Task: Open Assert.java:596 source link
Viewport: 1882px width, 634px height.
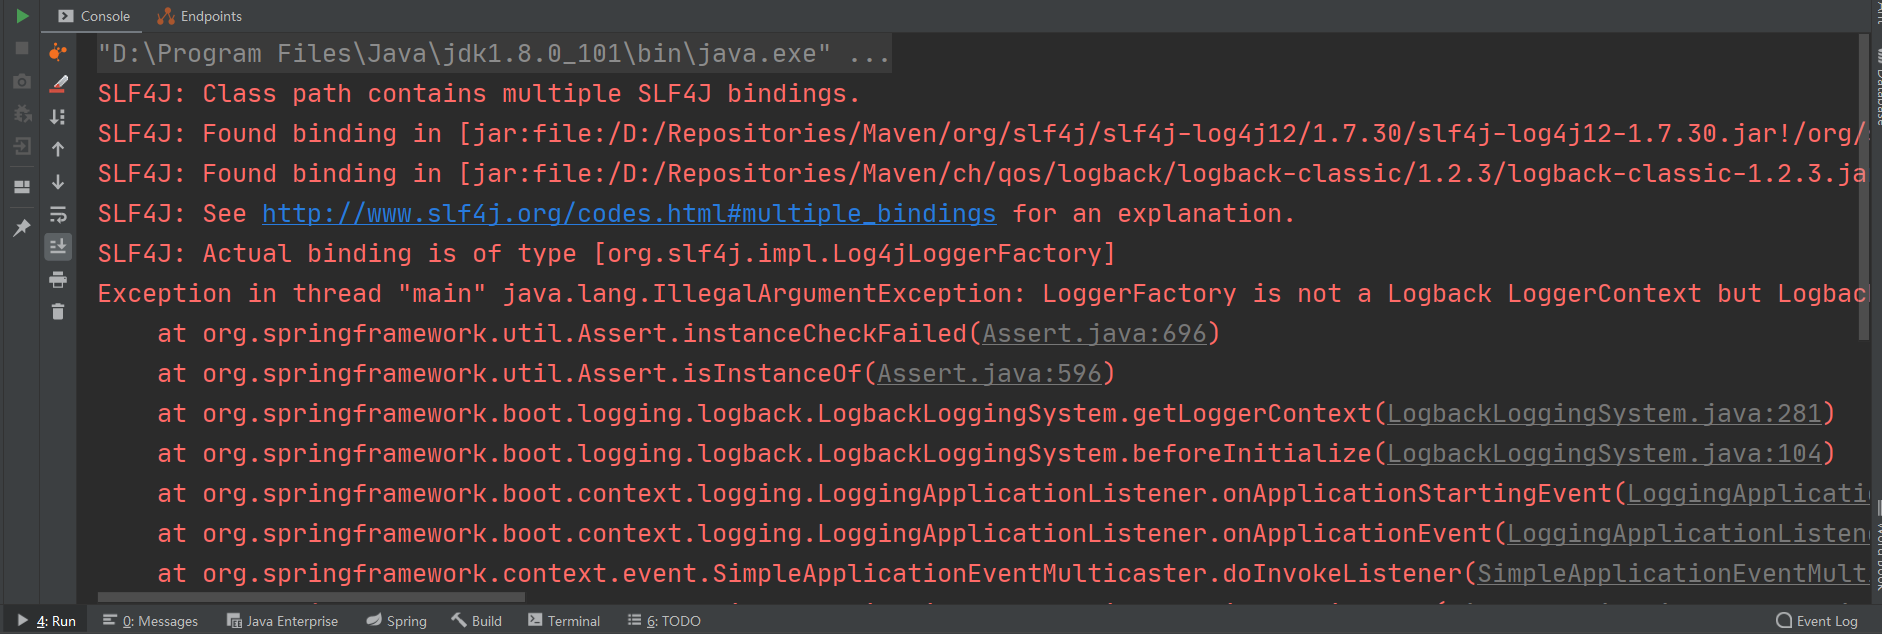Action: click(989, 374)
